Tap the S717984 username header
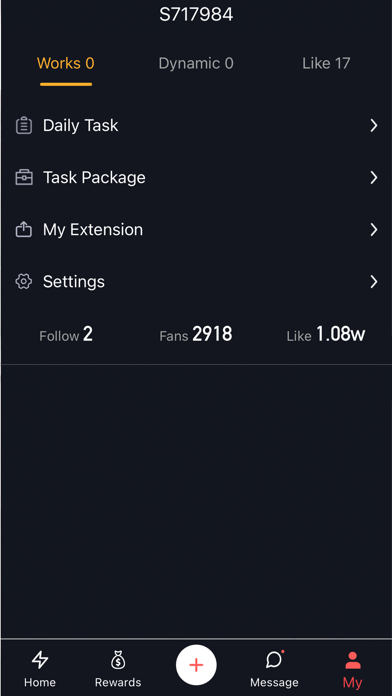The width and height of the screenshot is (392, 696). coord(196,15)
